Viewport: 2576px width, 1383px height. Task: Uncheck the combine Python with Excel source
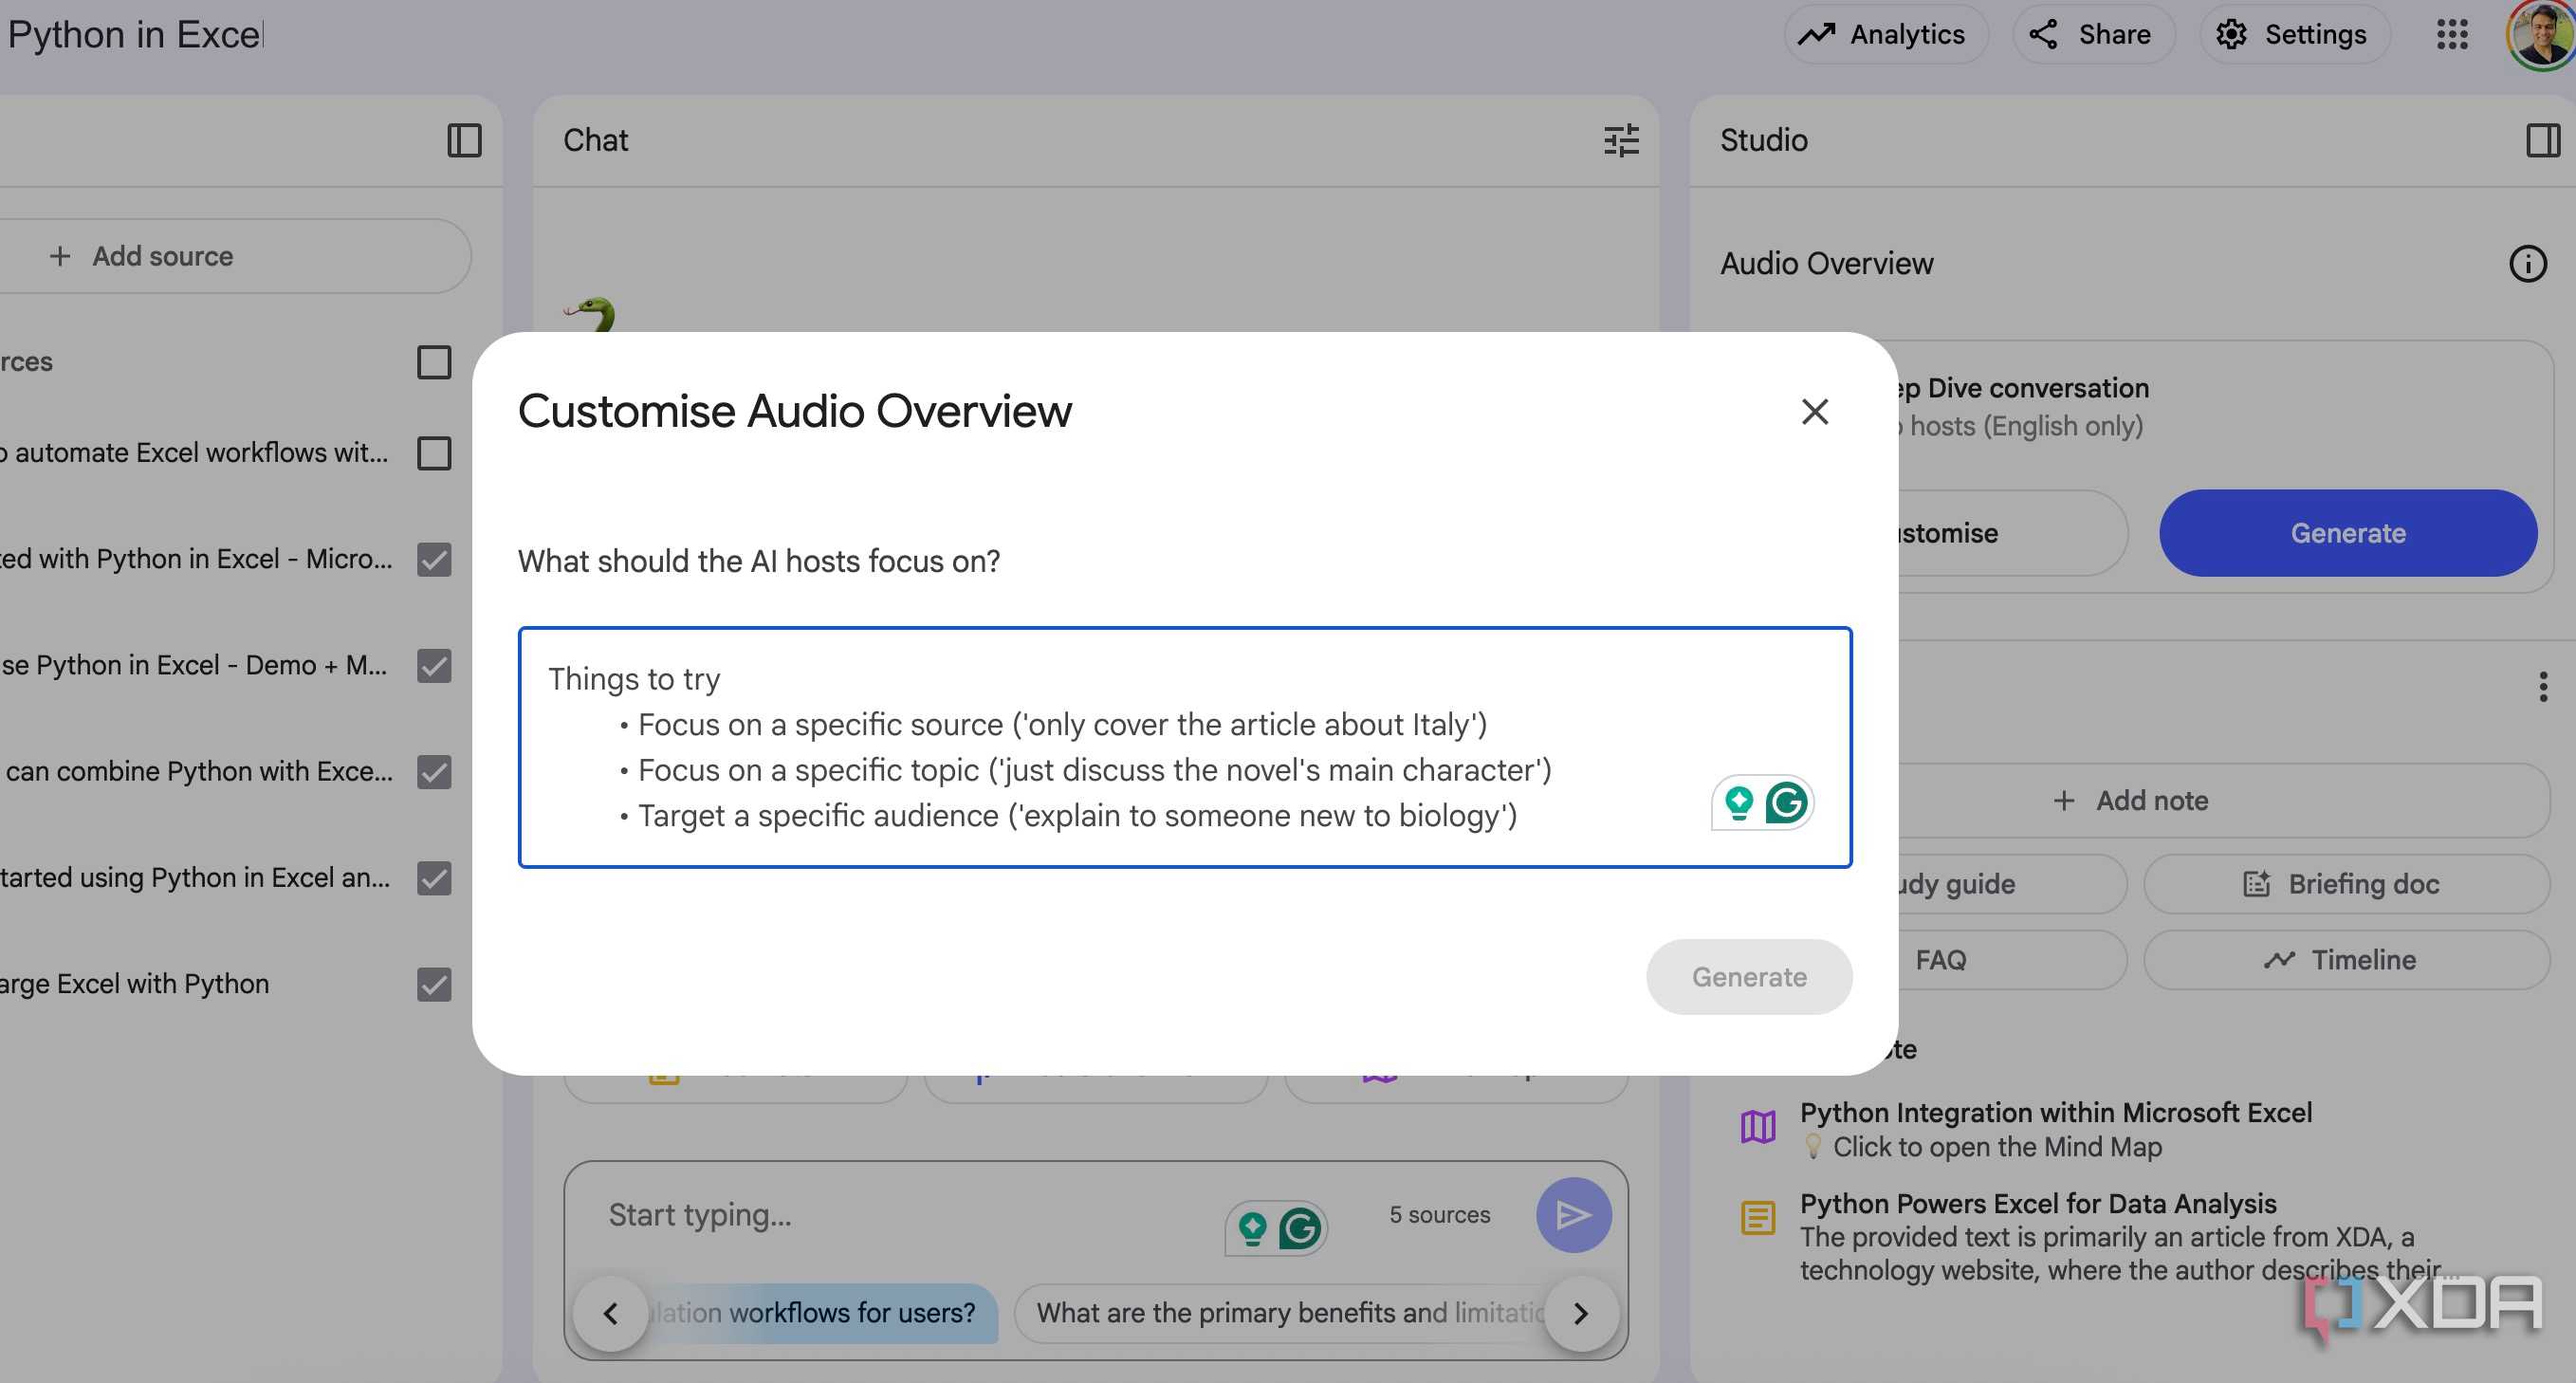click(x=434, y=771)
